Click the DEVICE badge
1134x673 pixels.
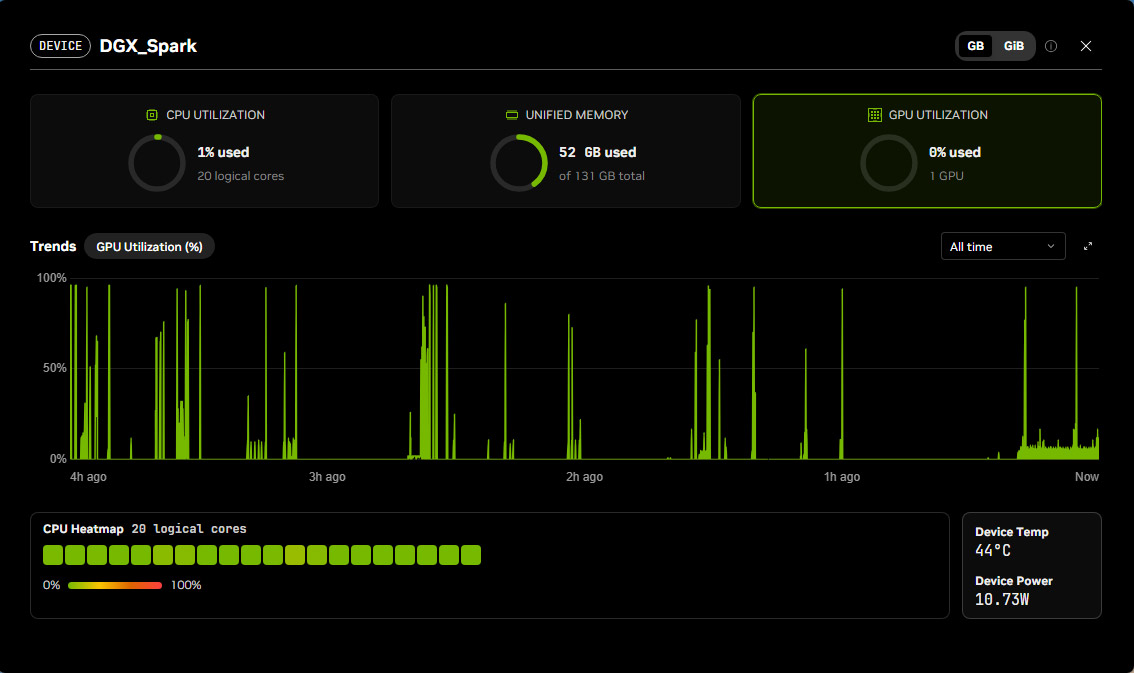click(x=61, y=46)
